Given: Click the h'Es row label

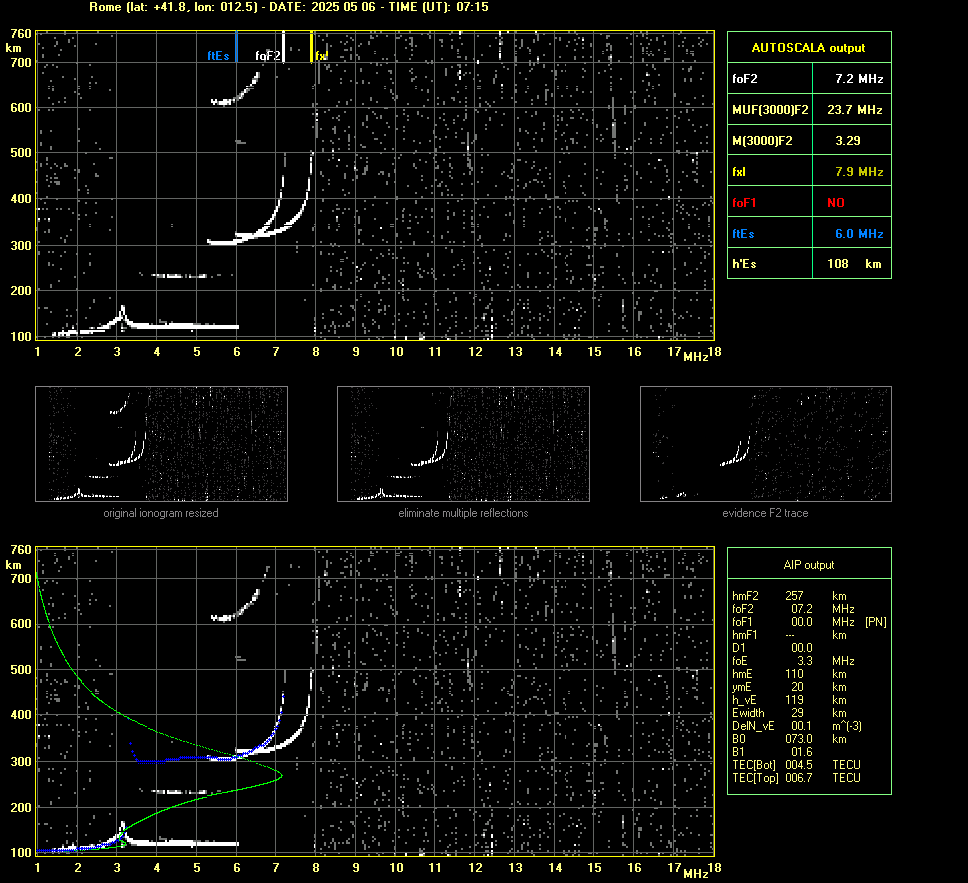Looking at the screenshot, I should [x=744, y=264].
